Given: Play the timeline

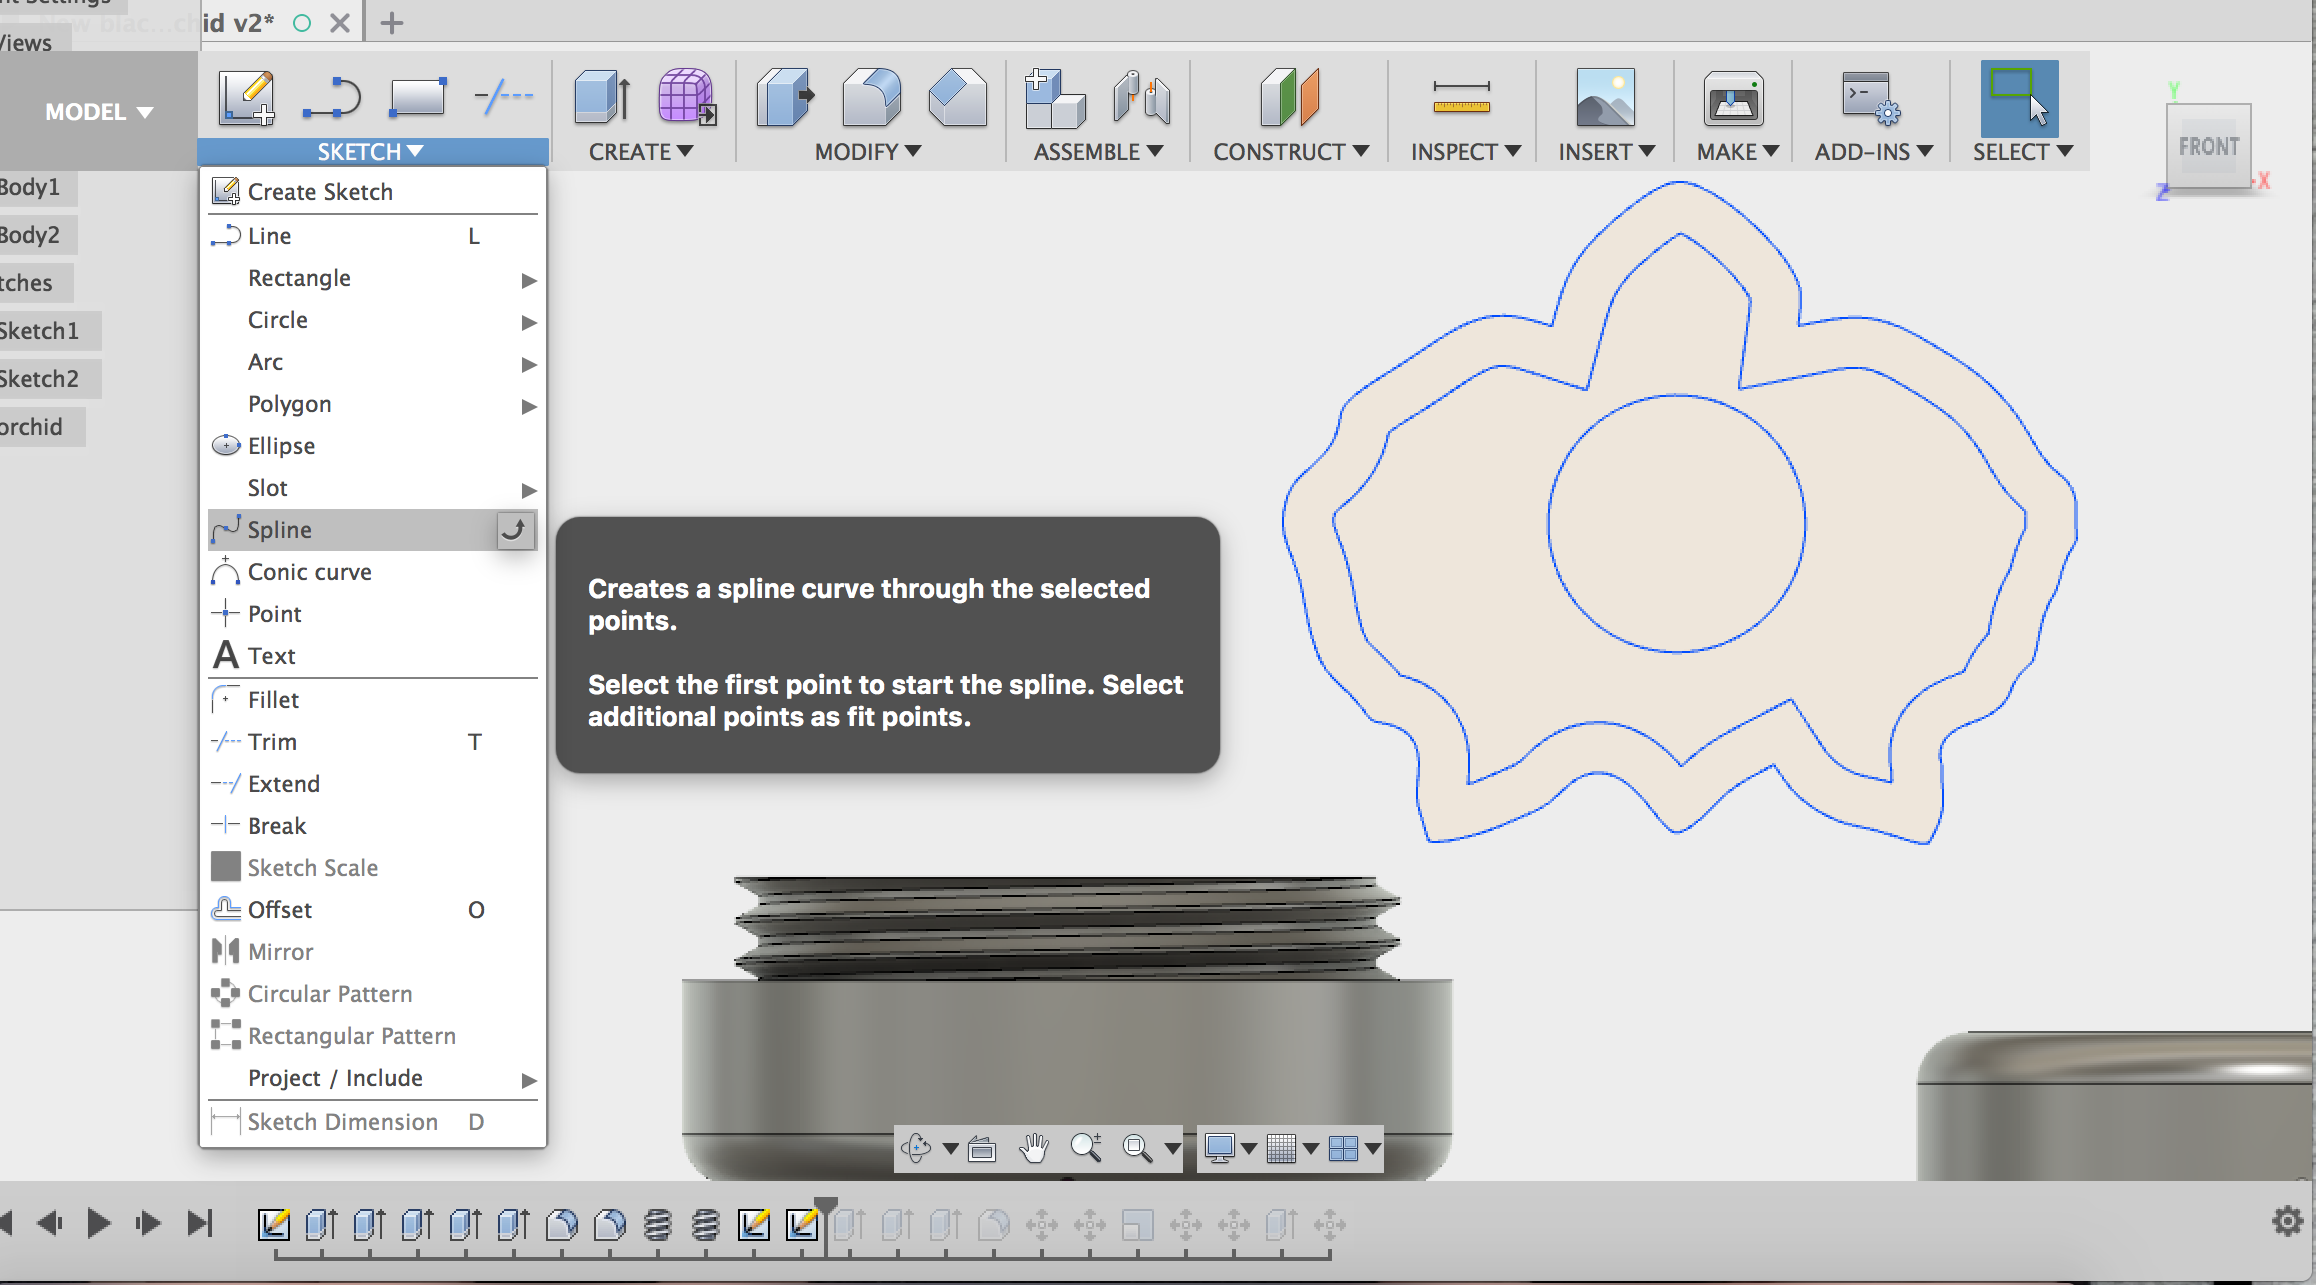Looking at the screenshot, I should (x=98, y=1223).
